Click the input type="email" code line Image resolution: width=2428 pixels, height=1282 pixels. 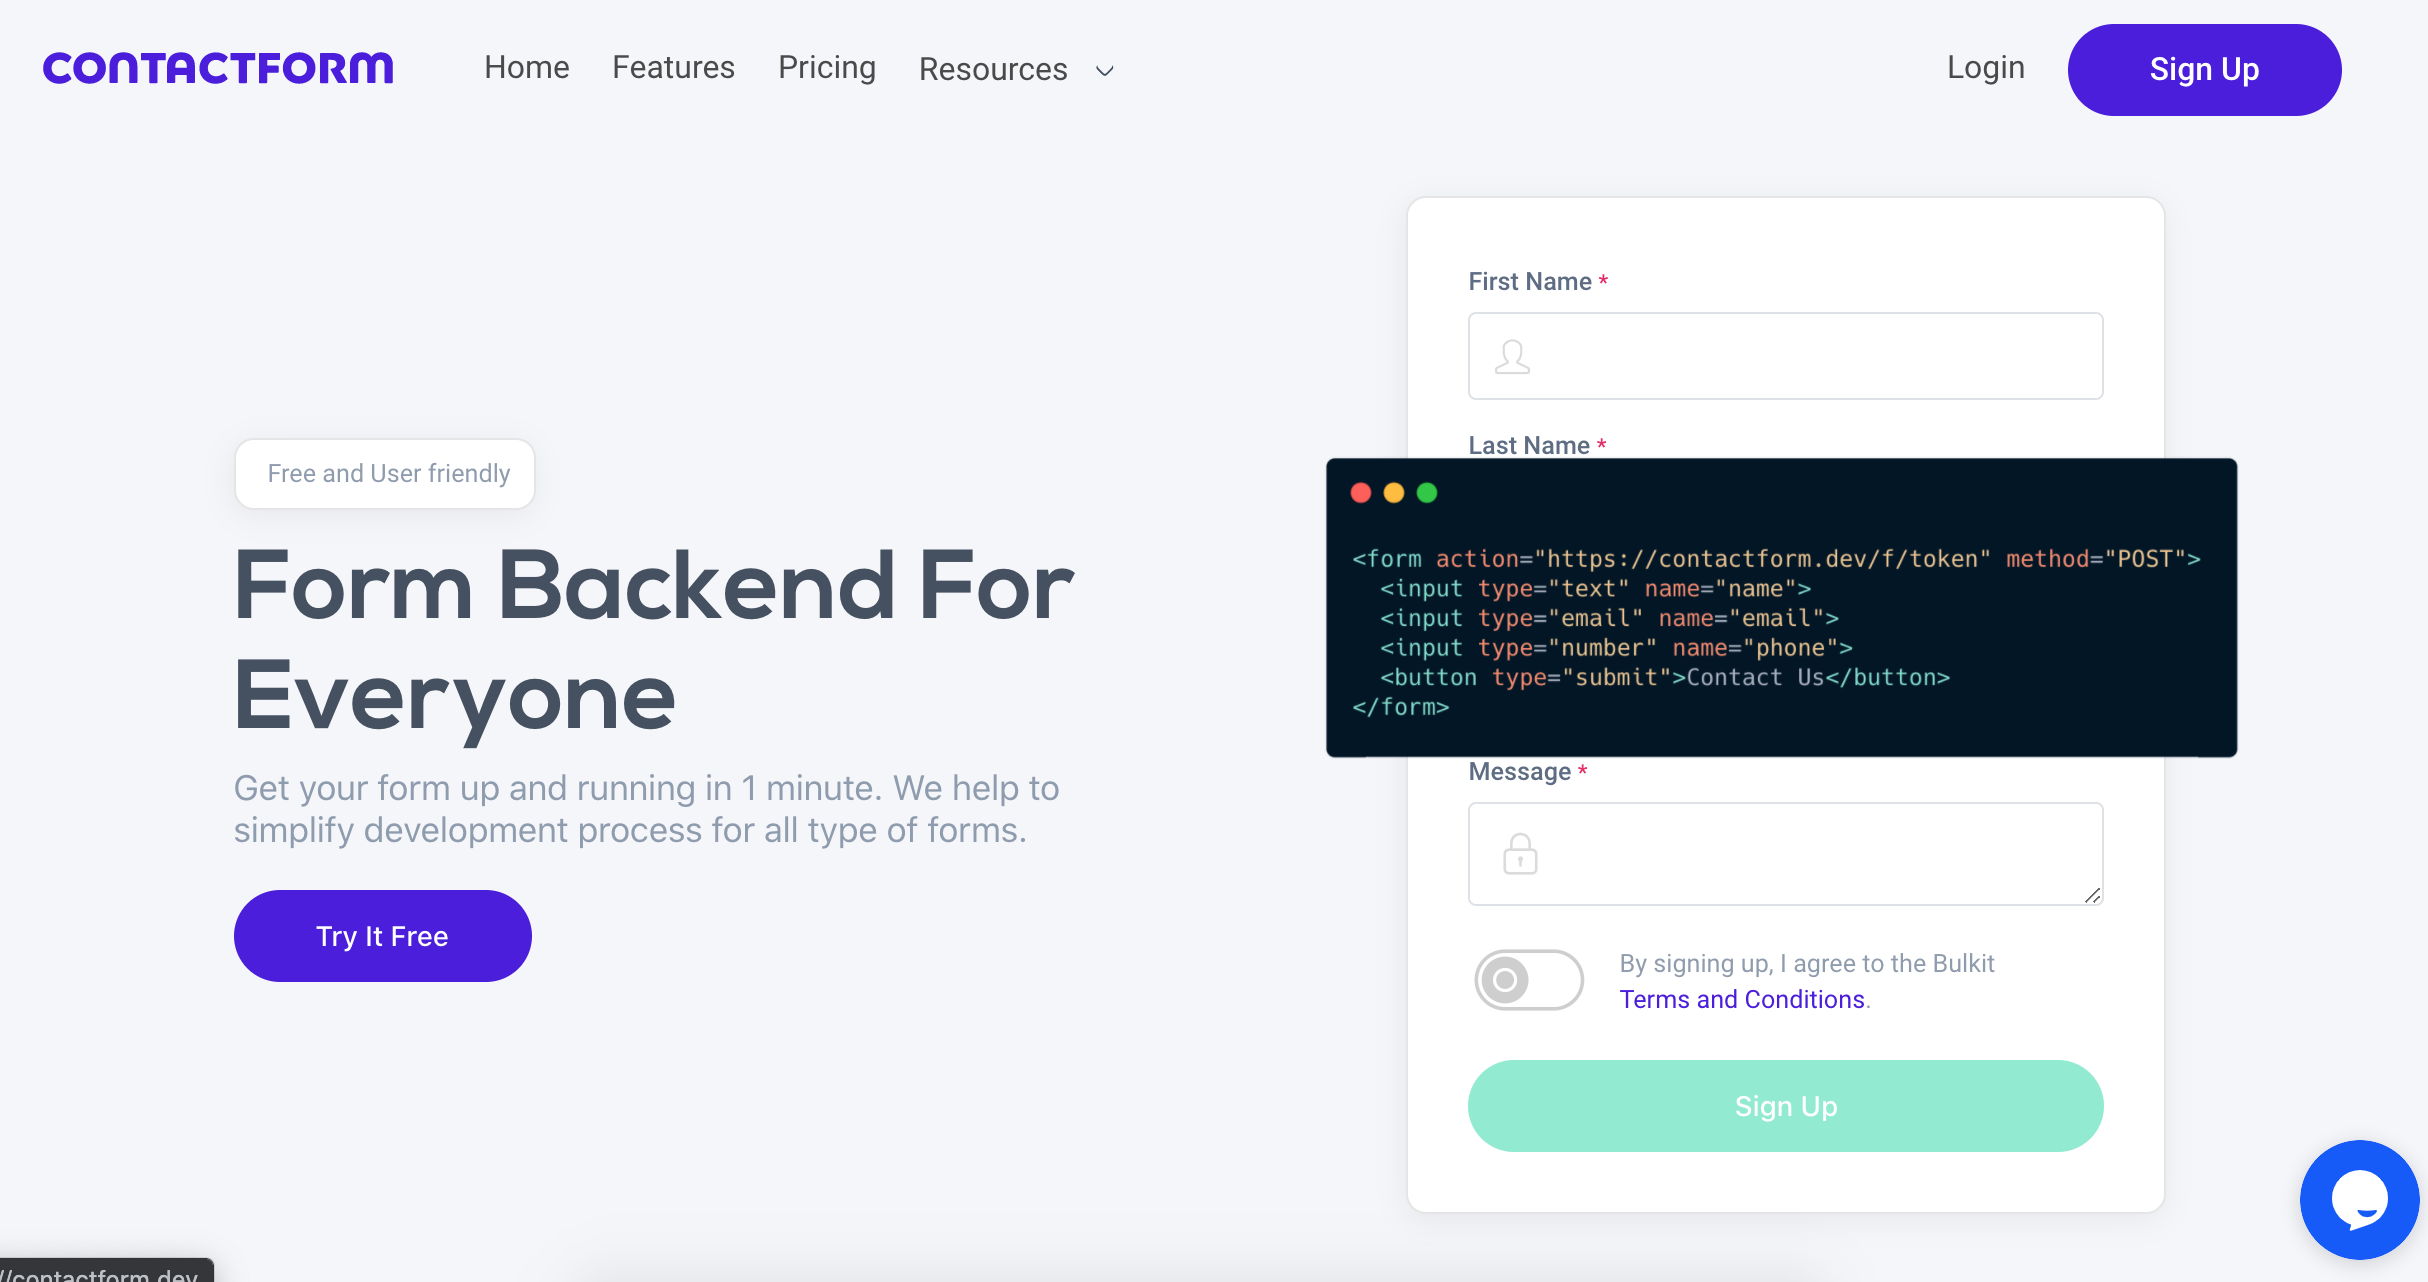point(1609,618)
